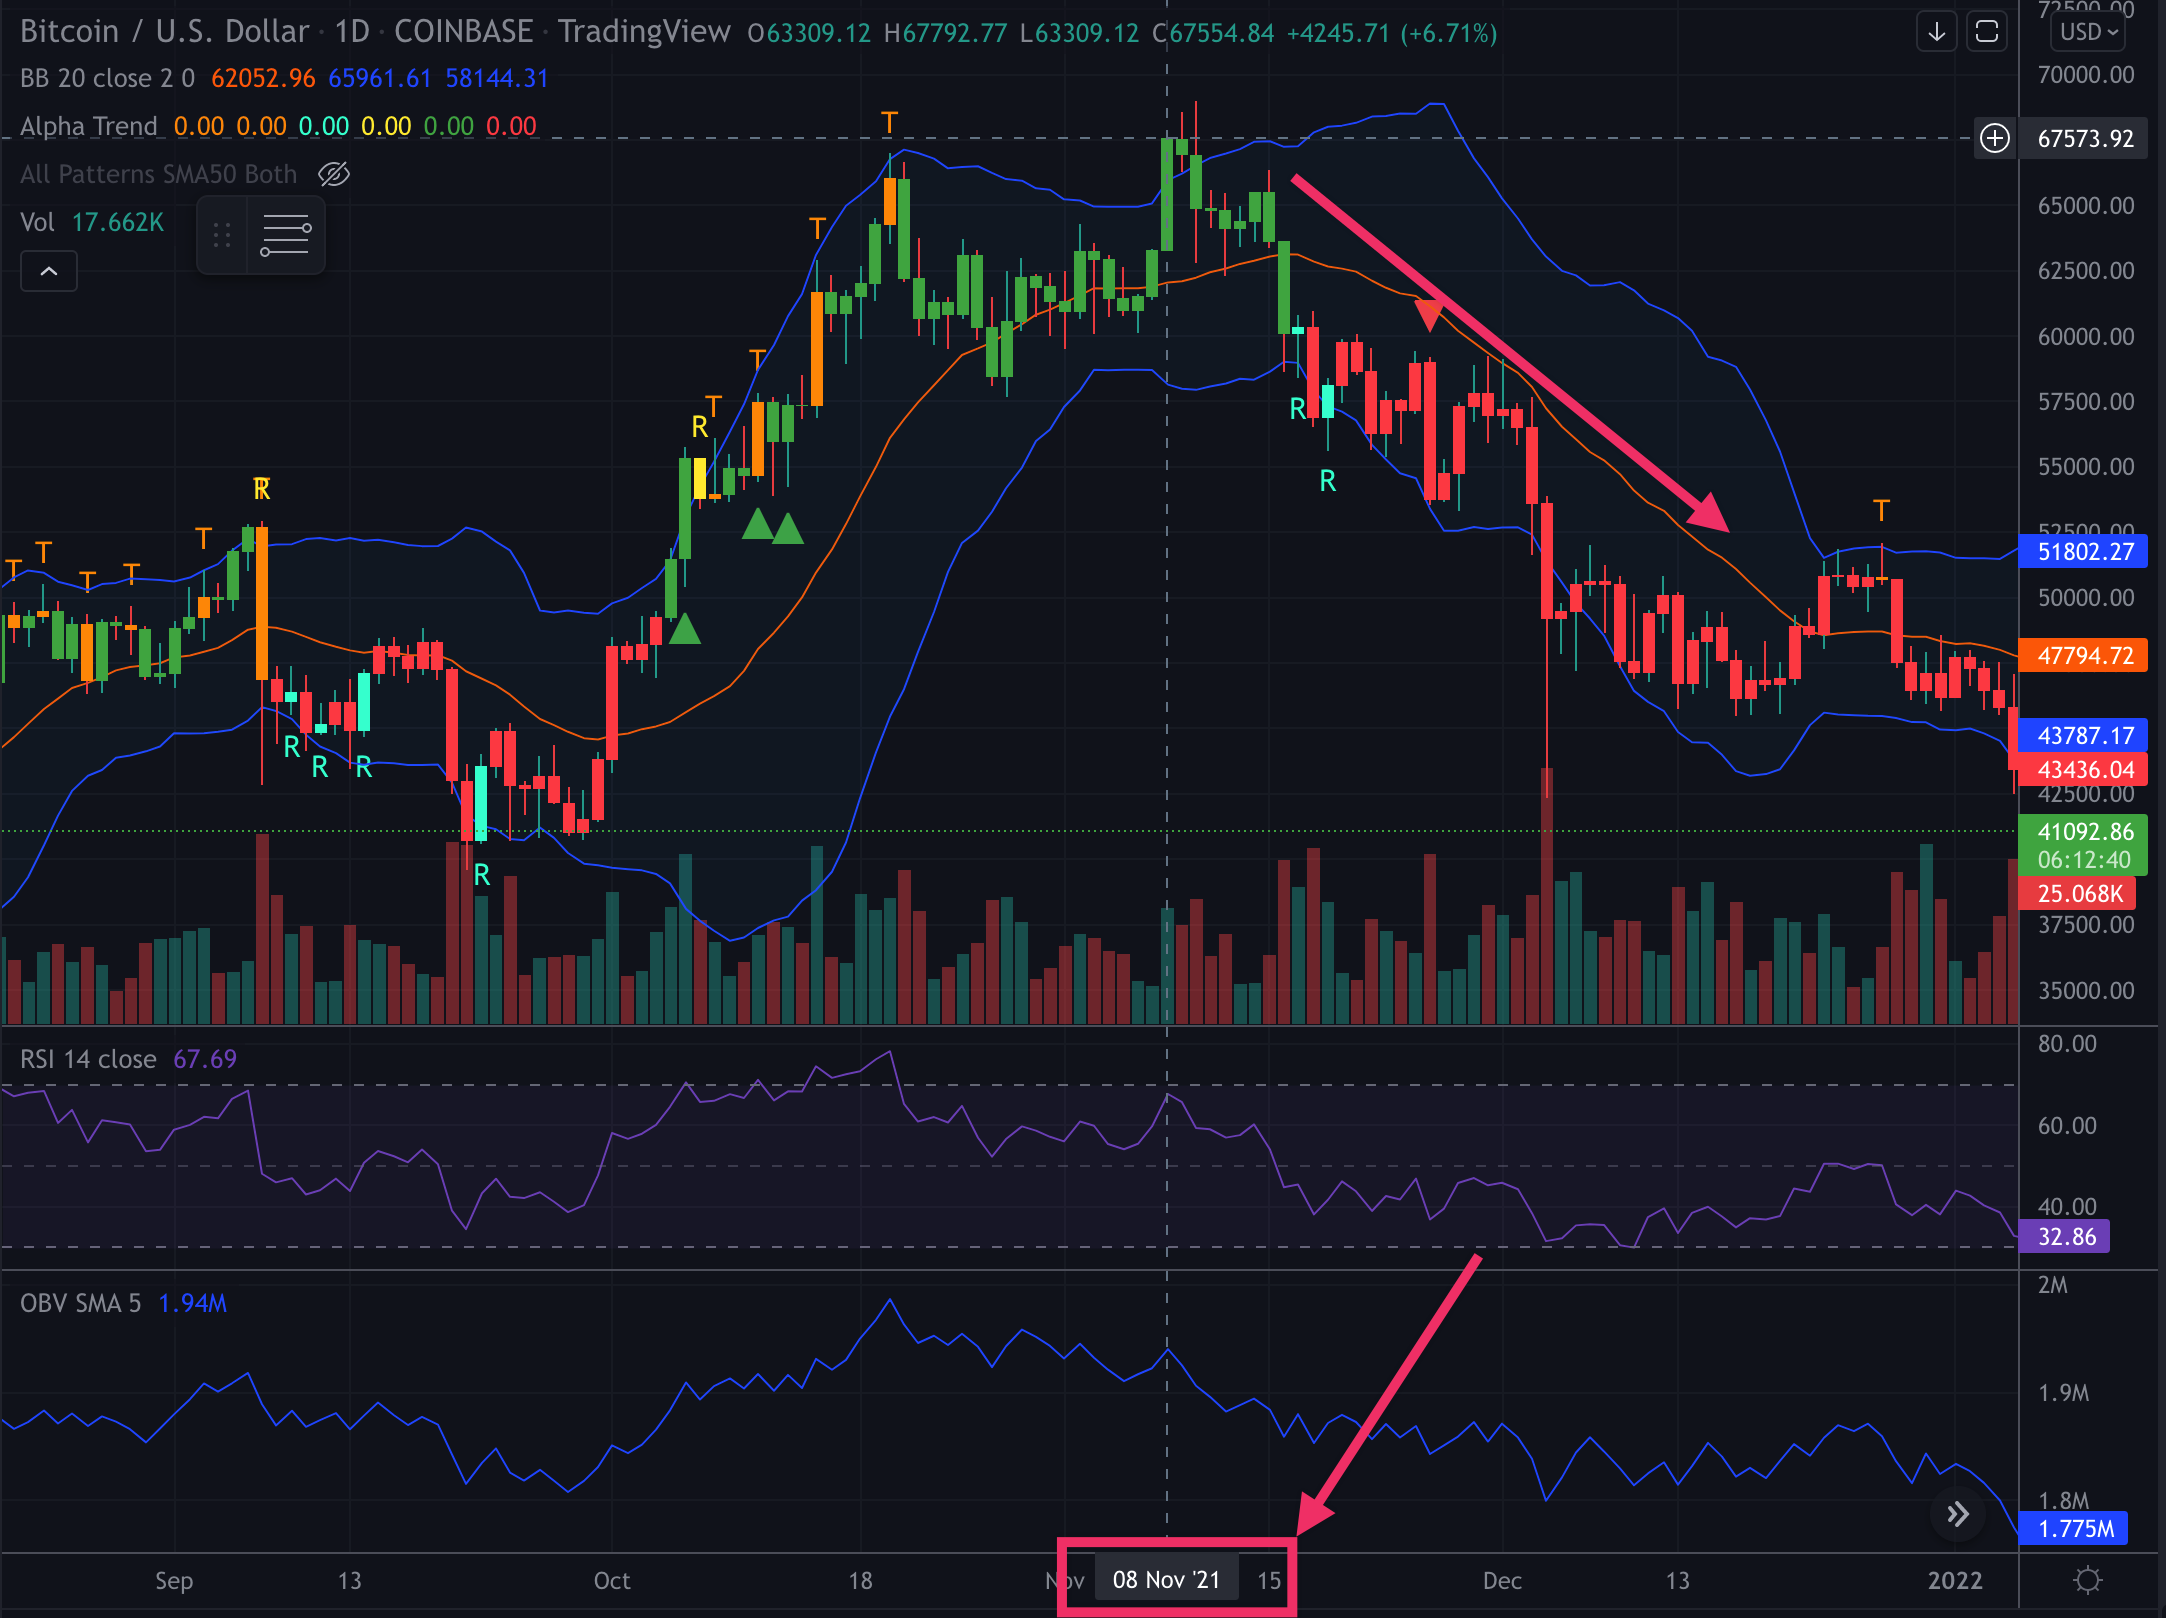
Task: Click the Bitcoin / U.S. Dollar title
Action: coord(164,32)
